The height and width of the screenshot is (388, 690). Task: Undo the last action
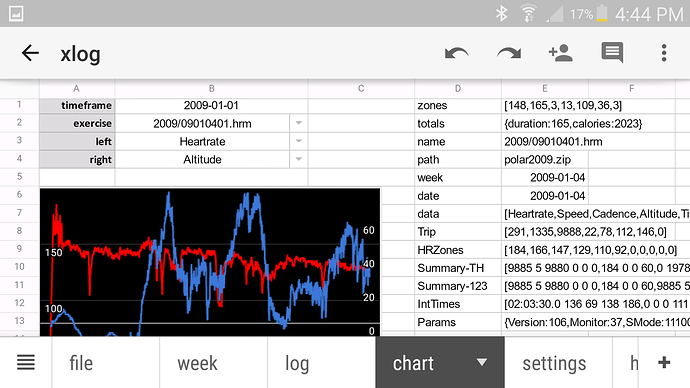click(456, 53)
